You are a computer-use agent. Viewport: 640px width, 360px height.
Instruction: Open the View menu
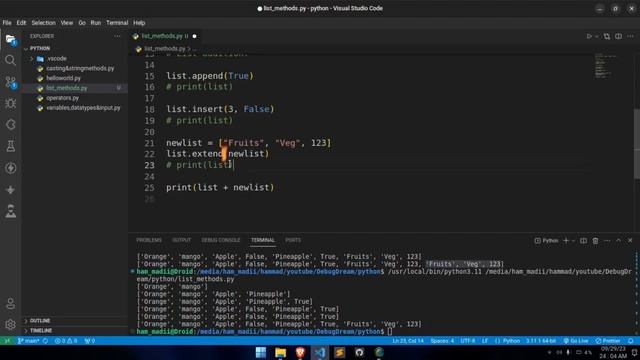pyautogui.click(x=67, y=23)
